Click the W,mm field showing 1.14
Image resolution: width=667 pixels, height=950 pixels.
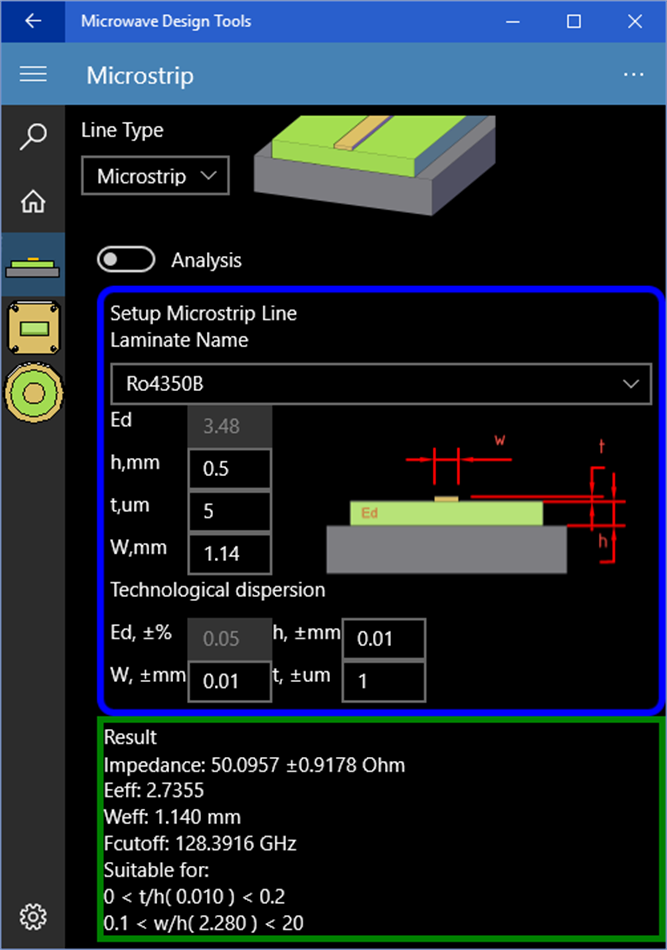[x=230, y=553]
